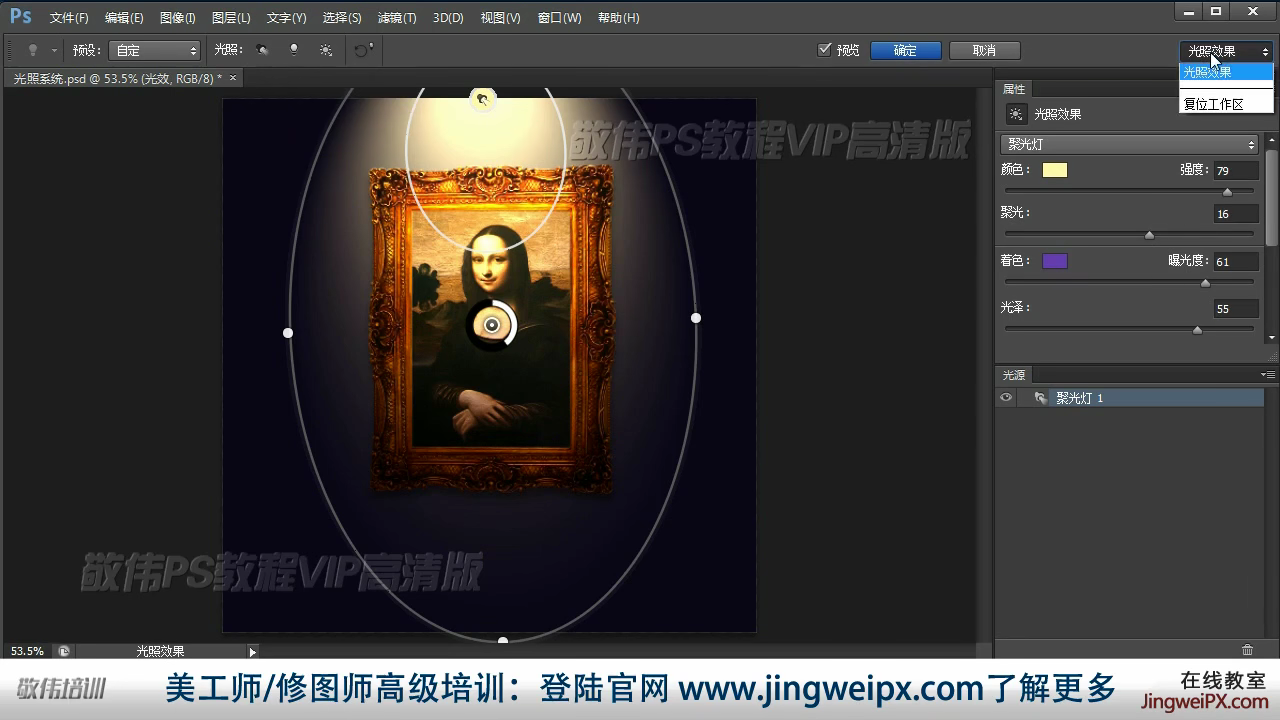Screen dimensions: 1280x720
Task: Click the spot light icon in light list
Action: (1040, 398)
